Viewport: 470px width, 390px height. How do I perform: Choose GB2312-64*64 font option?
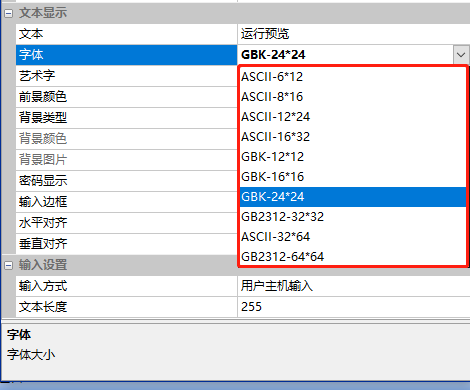point(353,257)
